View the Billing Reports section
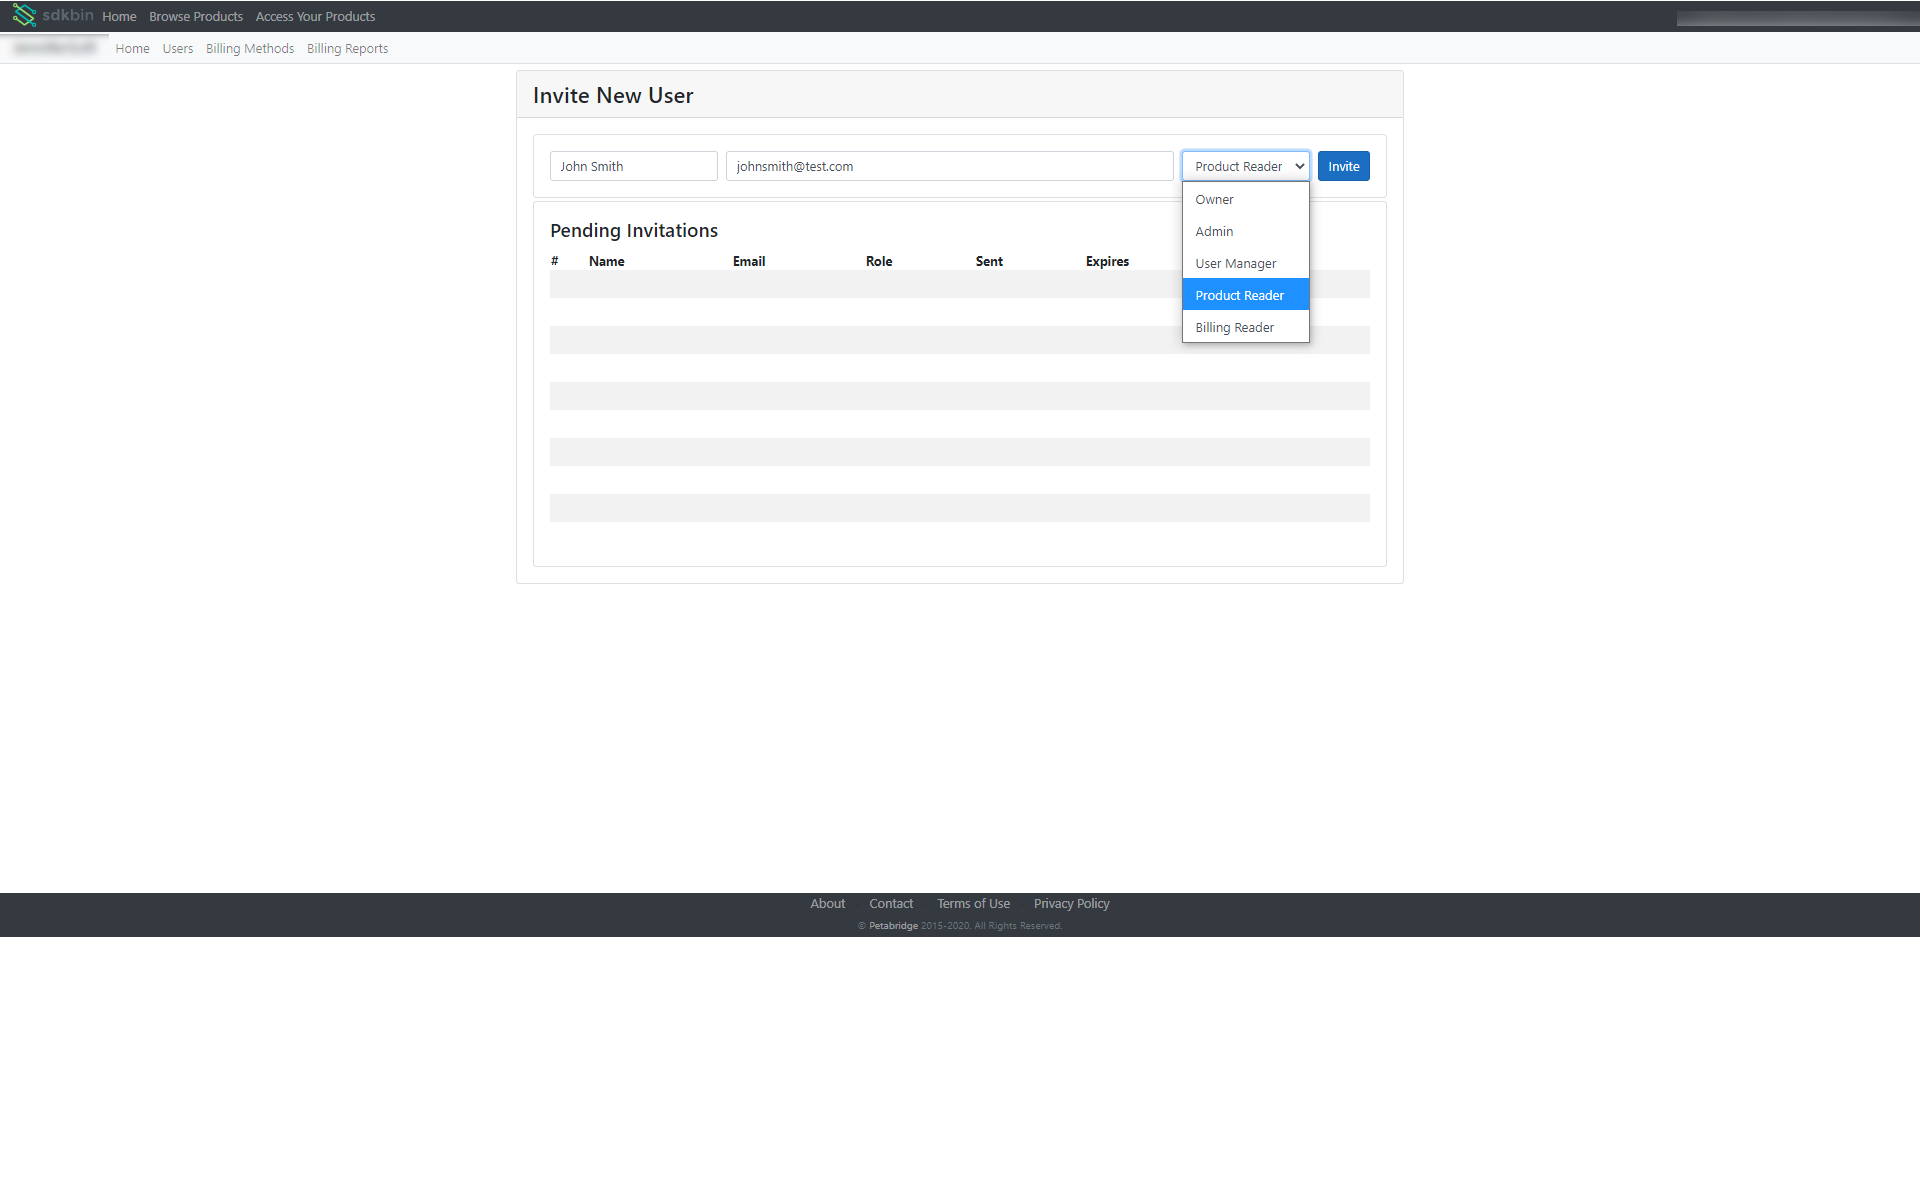The image size is (1920, 1200). point(347,48)
